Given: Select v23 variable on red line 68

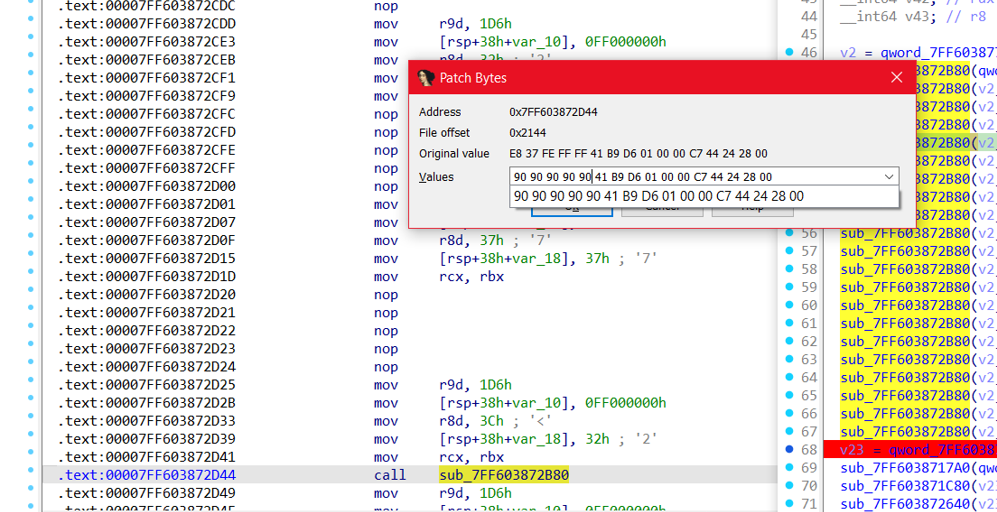Looking at the screenshot, I should [x=851, y=450].
